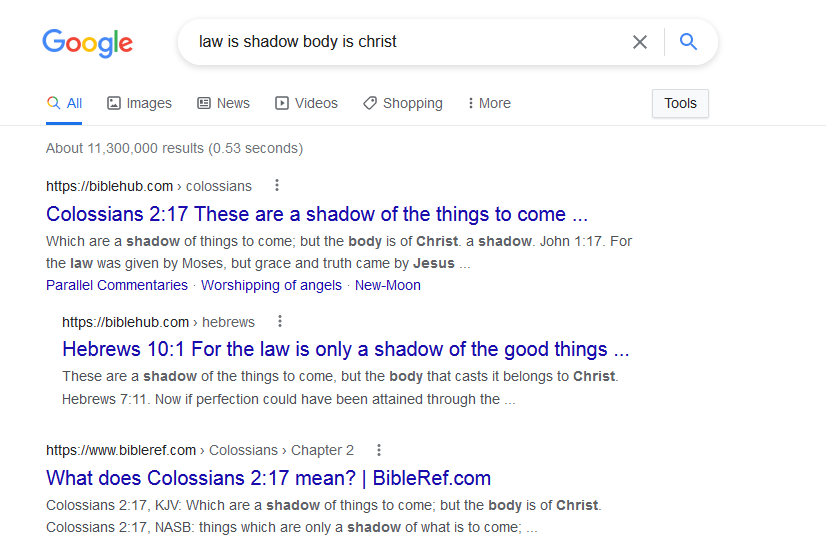This screenshot has width=826, height=546.
Task: Open options menu for biblehub colossians result
Action: (x=277, y=185)
